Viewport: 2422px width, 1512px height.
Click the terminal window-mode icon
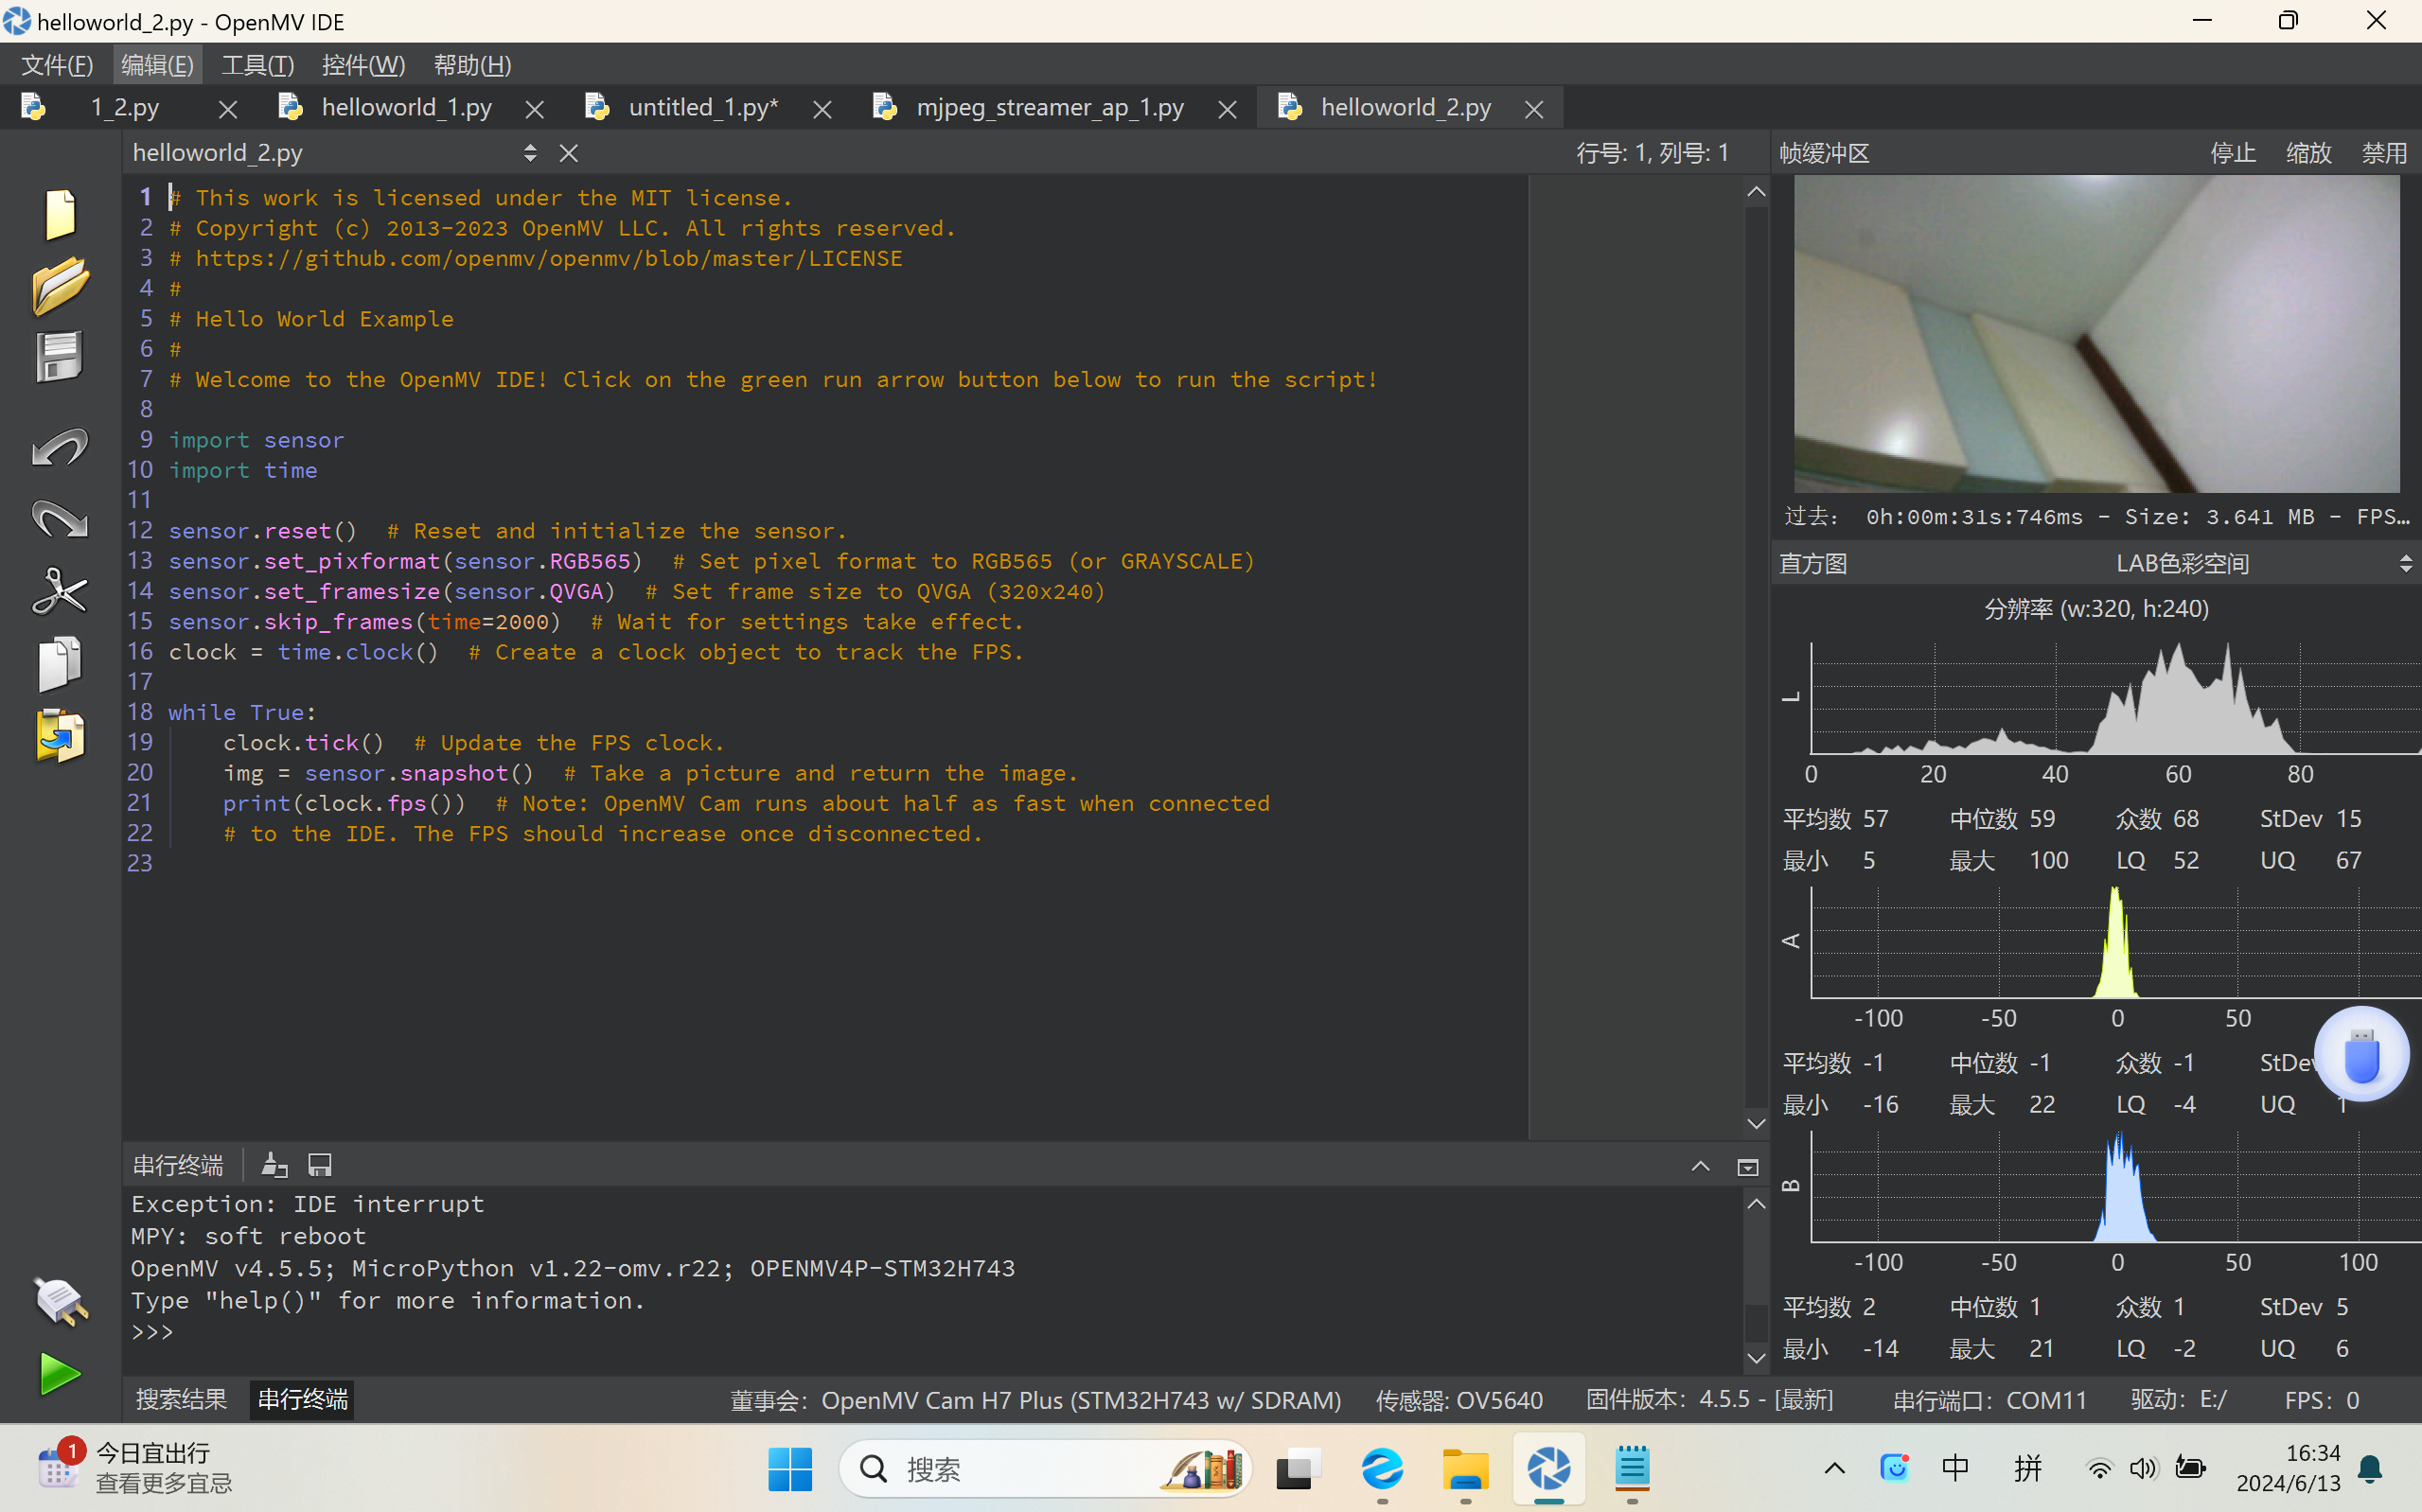pos(1747,1167)
